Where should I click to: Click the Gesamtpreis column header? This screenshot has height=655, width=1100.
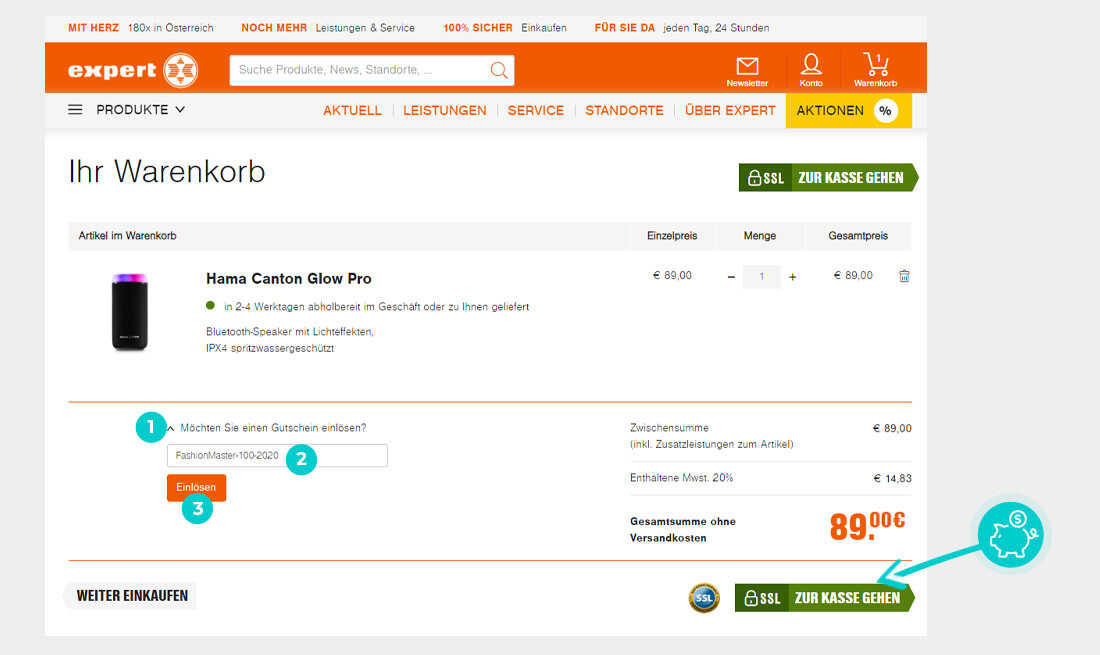pos(858,236)
